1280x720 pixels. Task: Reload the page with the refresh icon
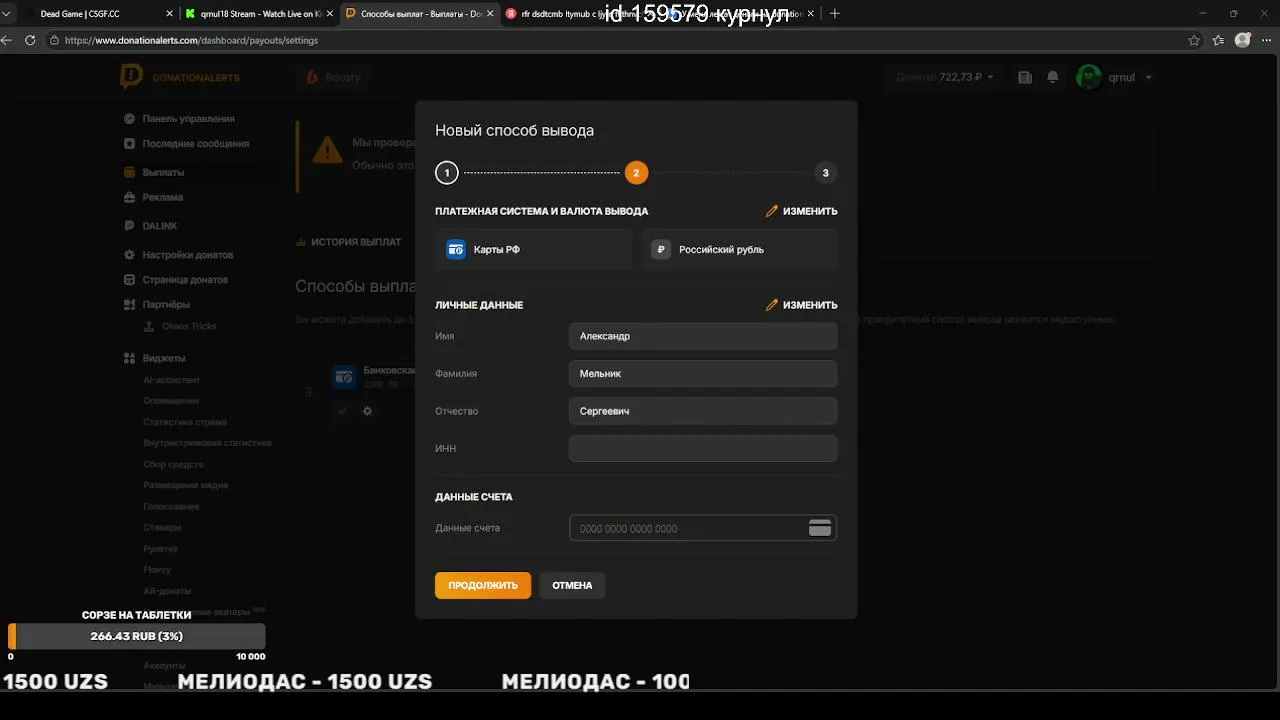[30, 40]
